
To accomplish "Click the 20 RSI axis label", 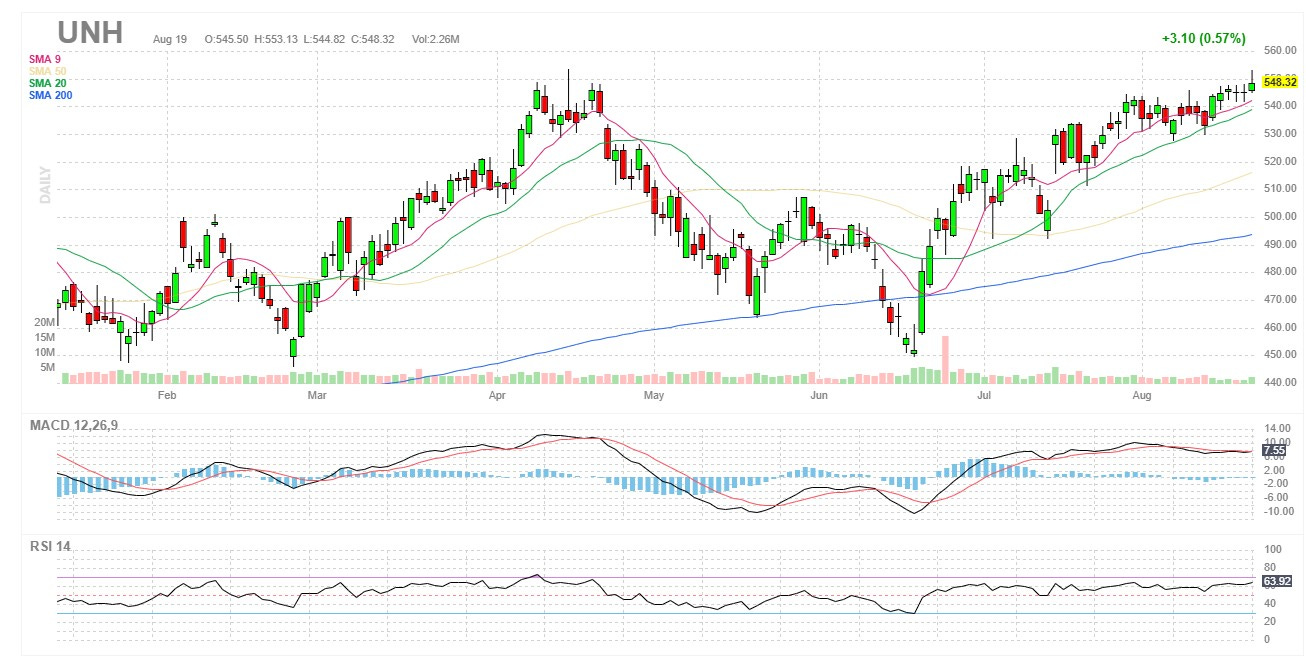I will [x=1271, y=621].
